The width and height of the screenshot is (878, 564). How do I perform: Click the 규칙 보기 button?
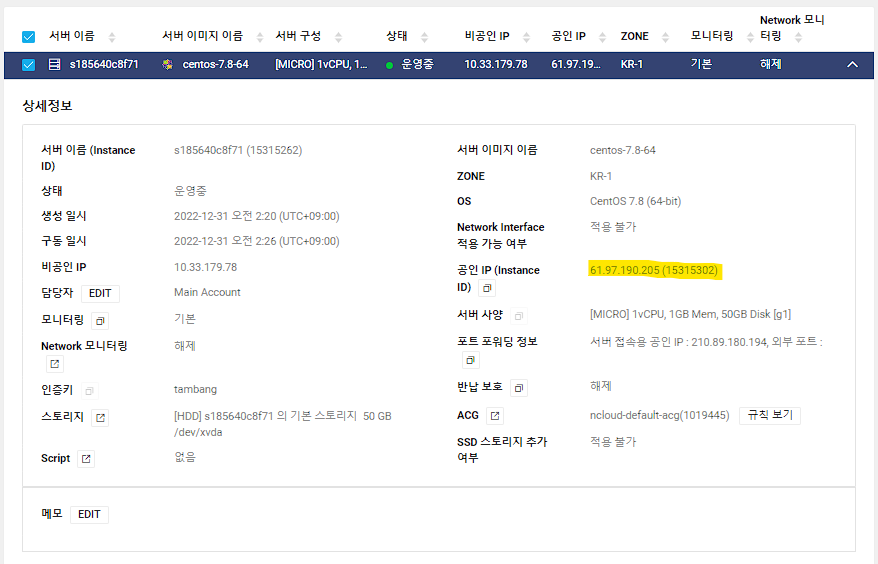pos(770,415)
